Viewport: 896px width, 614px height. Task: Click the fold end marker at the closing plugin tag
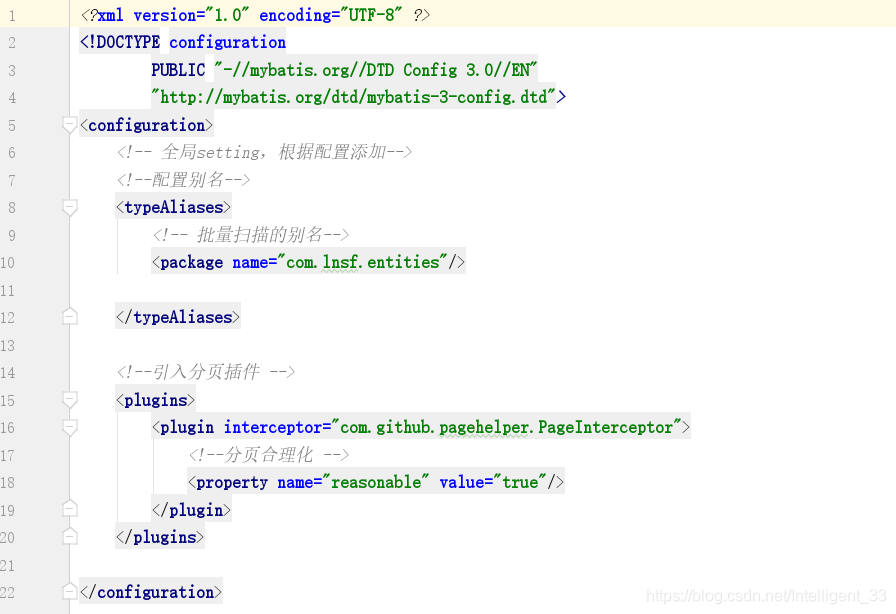coord(69,508)
